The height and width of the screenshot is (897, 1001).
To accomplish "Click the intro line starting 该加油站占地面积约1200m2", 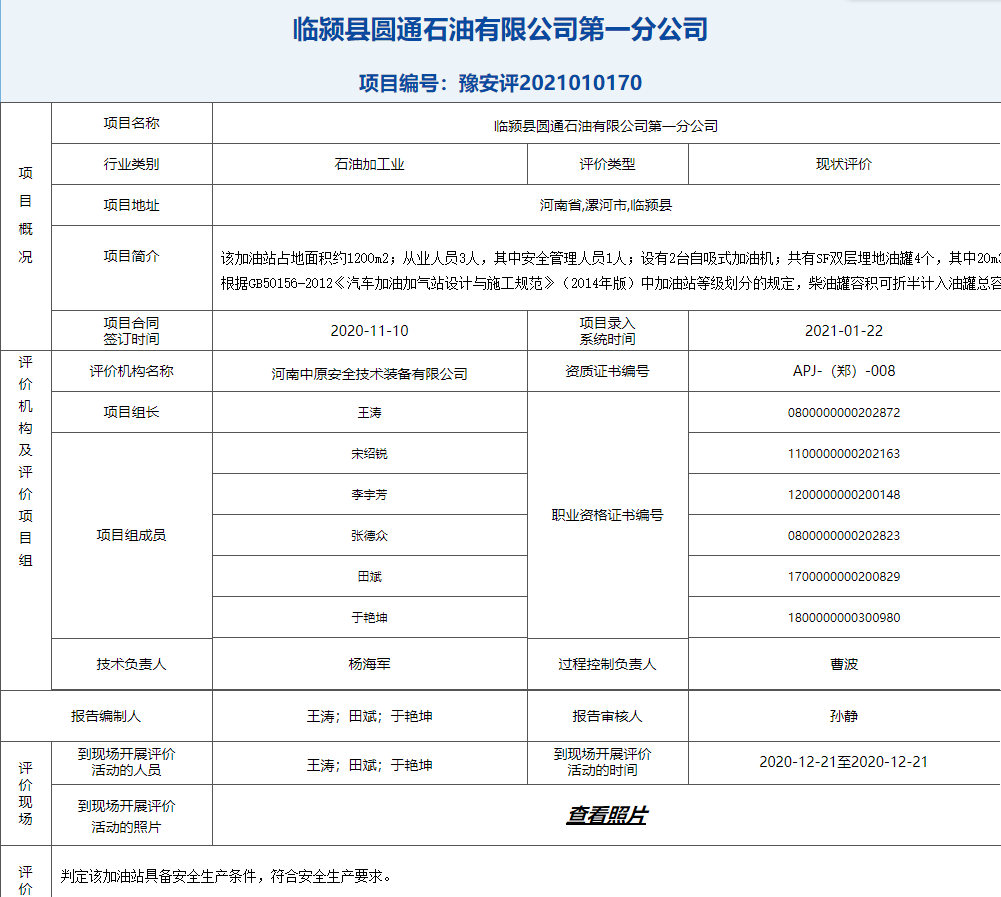I will pyautogui.click(x=610, y=258).
